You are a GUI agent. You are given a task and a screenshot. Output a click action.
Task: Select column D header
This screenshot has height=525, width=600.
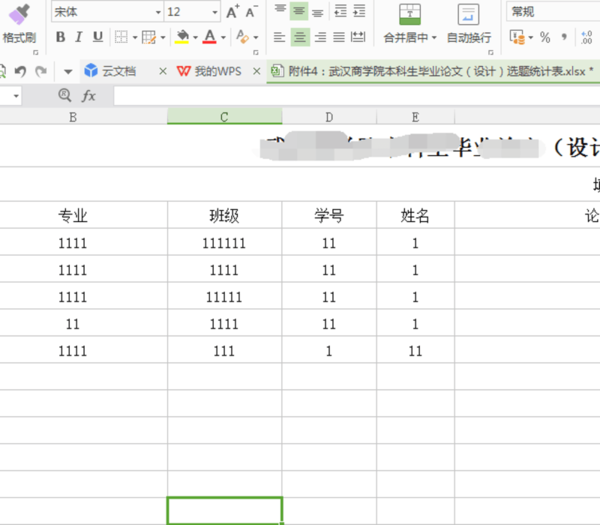click(329, 117)
